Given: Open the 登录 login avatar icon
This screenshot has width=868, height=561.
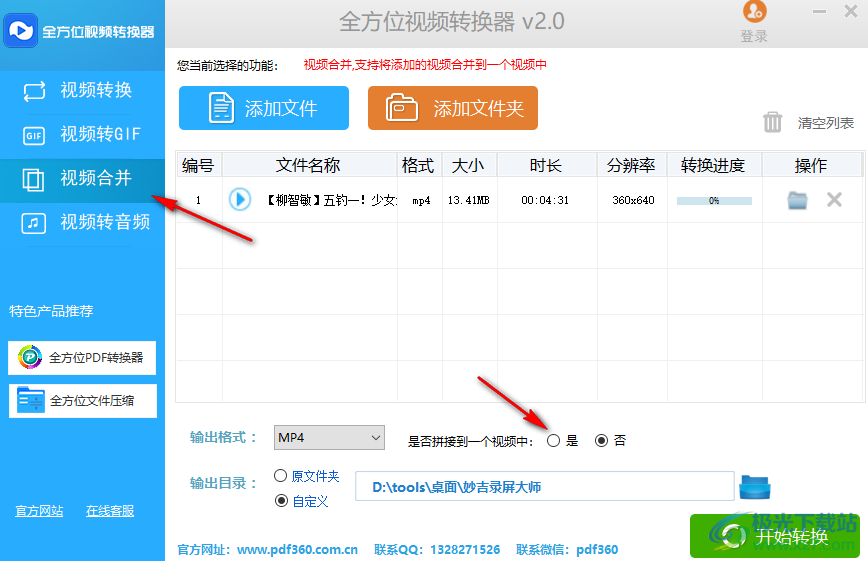Looking at the screenshot, I should tap(755, 11).
